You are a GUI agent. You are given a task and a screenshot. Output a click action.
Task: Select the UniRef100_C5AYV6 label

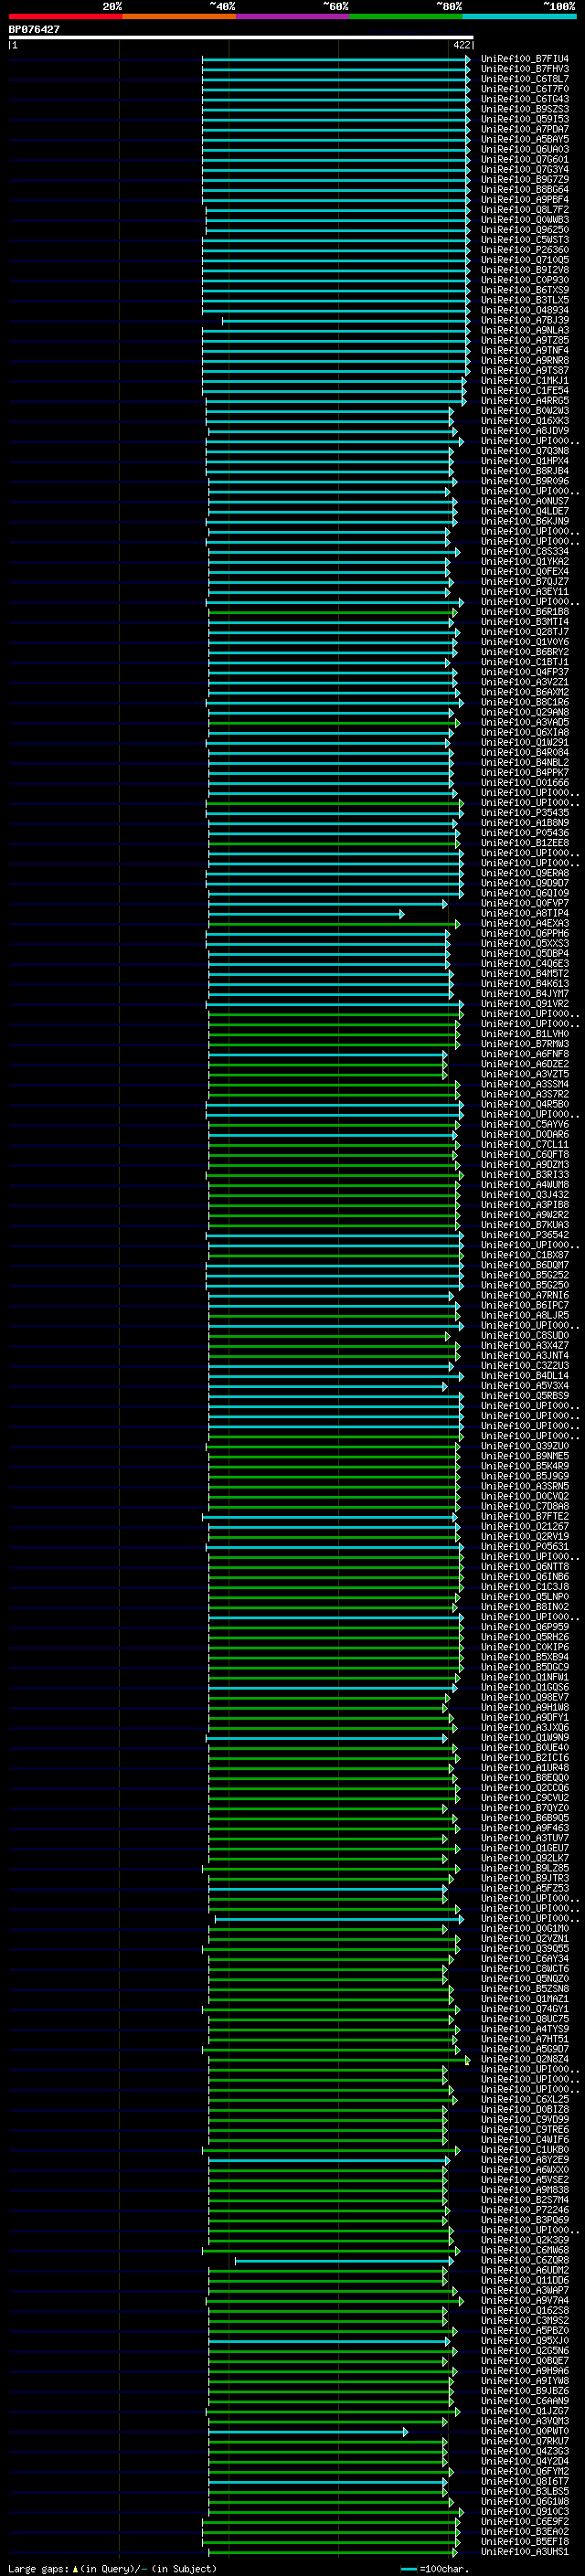click(524, 1124)
